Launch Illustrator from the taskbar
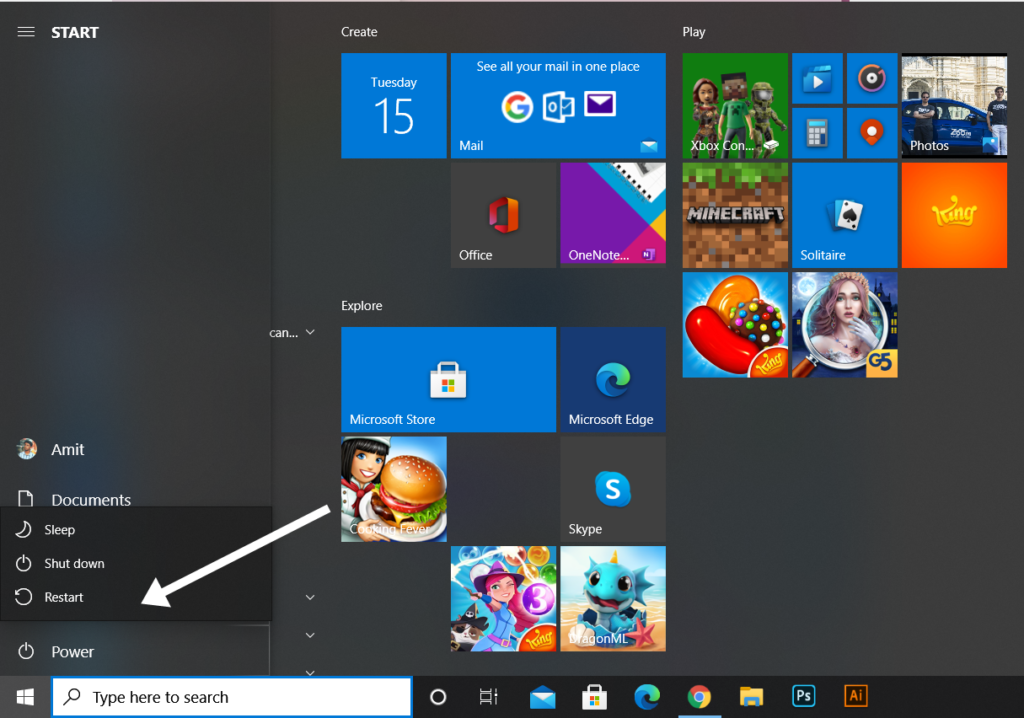1024x718 pixels. point(855,697)
